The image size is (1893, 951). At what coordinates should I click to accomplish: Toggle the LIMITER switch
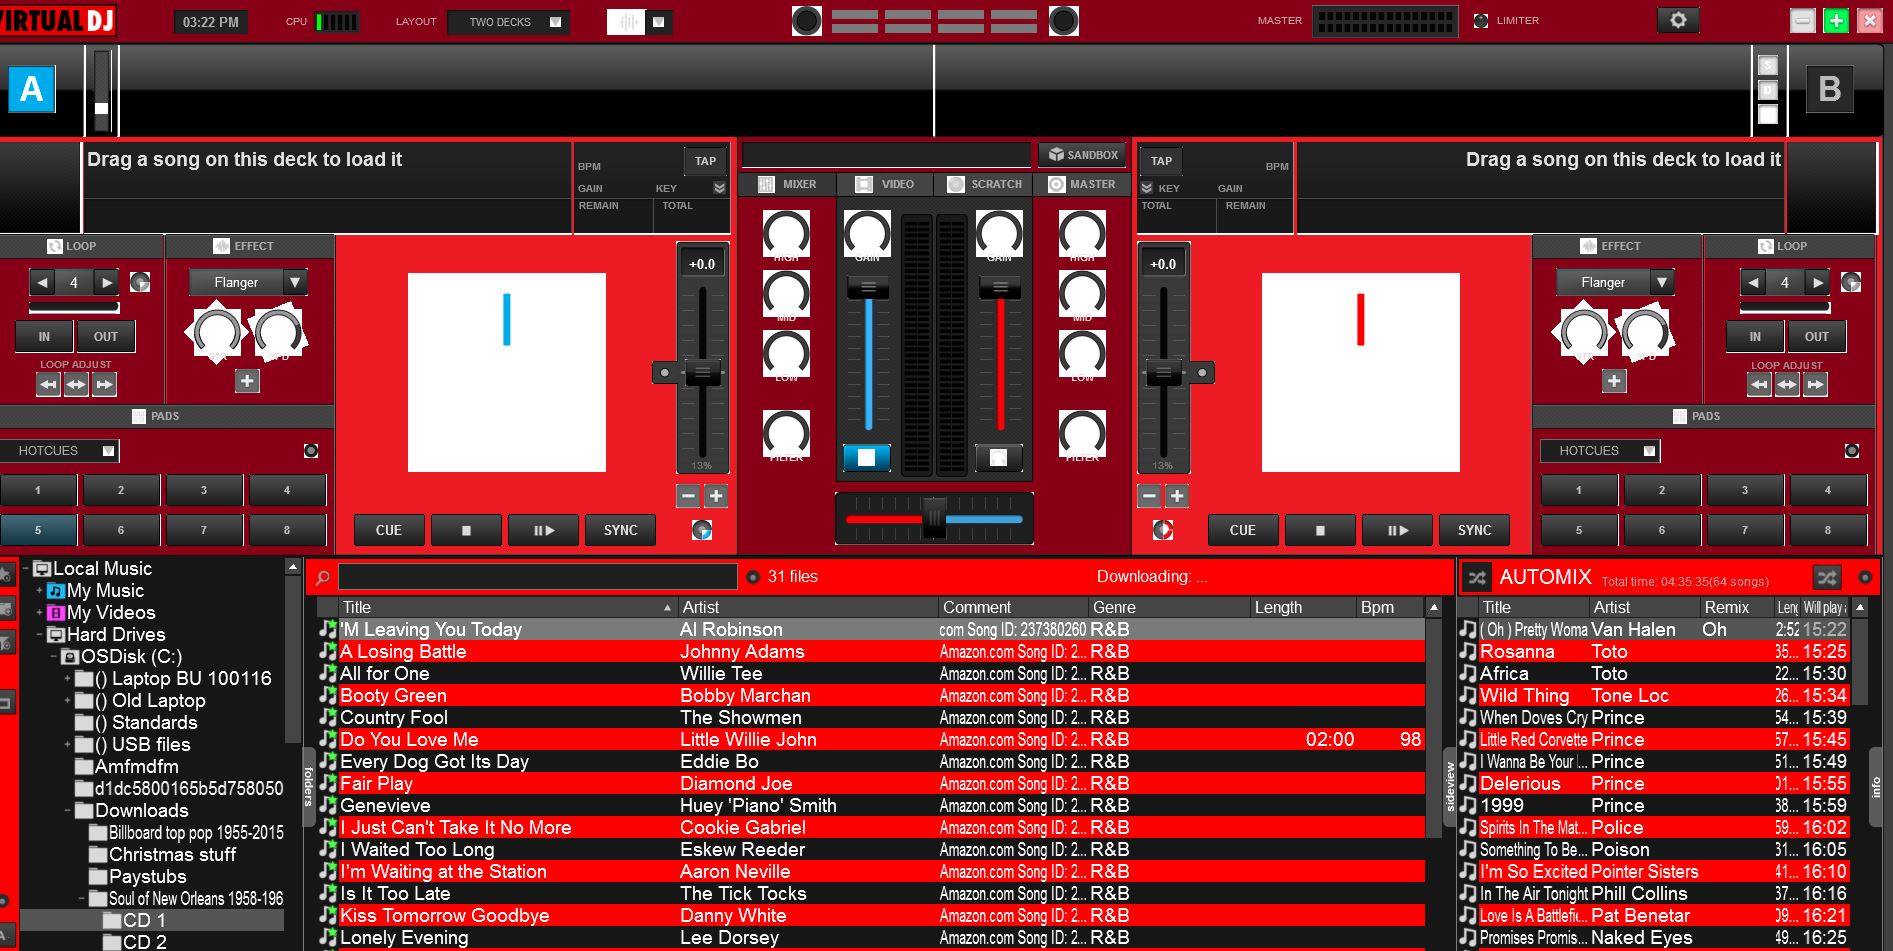pyautogui.click(x=1481, y=20)
